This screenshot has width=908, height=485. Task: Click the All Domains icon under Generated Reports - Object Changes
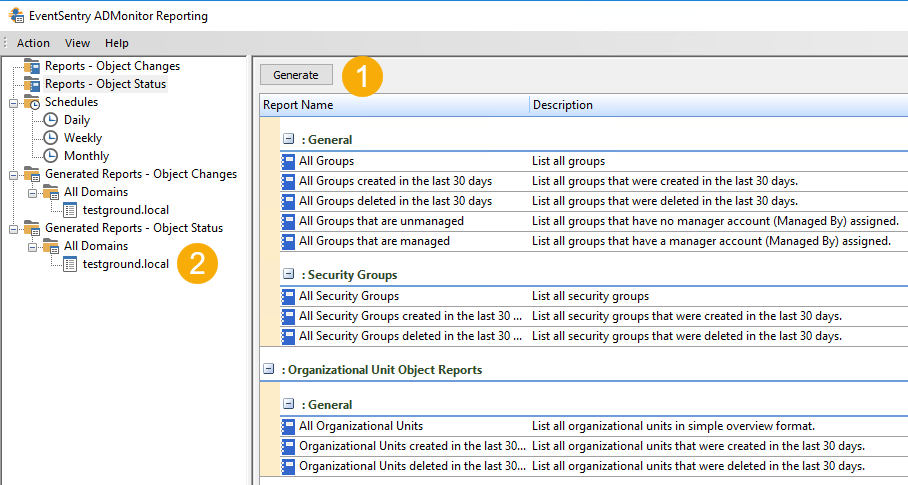pyautogui.click(x=51, y=192)
